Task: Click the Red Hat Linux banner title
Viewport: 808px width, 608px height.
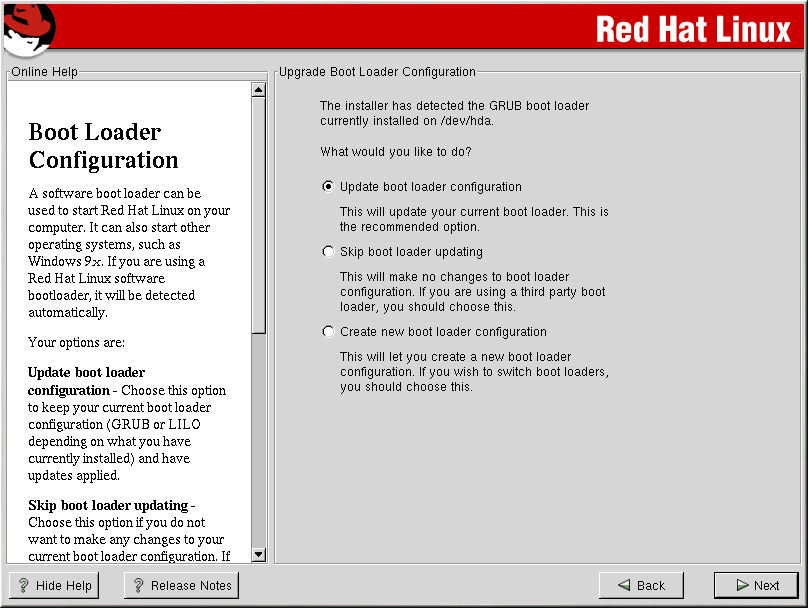Action: 692,30
